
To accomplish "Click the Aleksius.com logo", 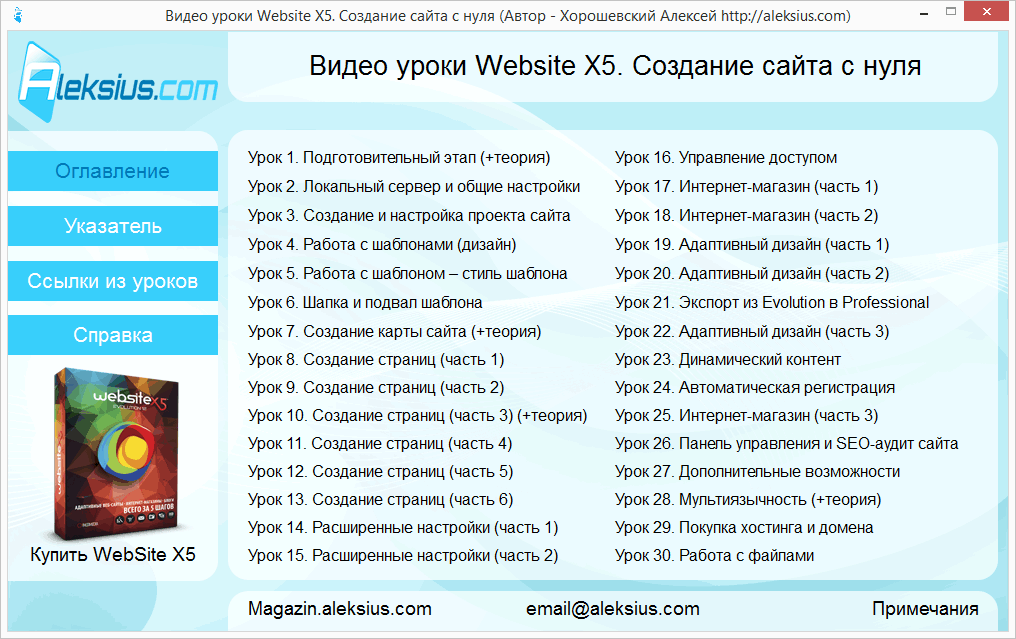I will pos(117,81).
